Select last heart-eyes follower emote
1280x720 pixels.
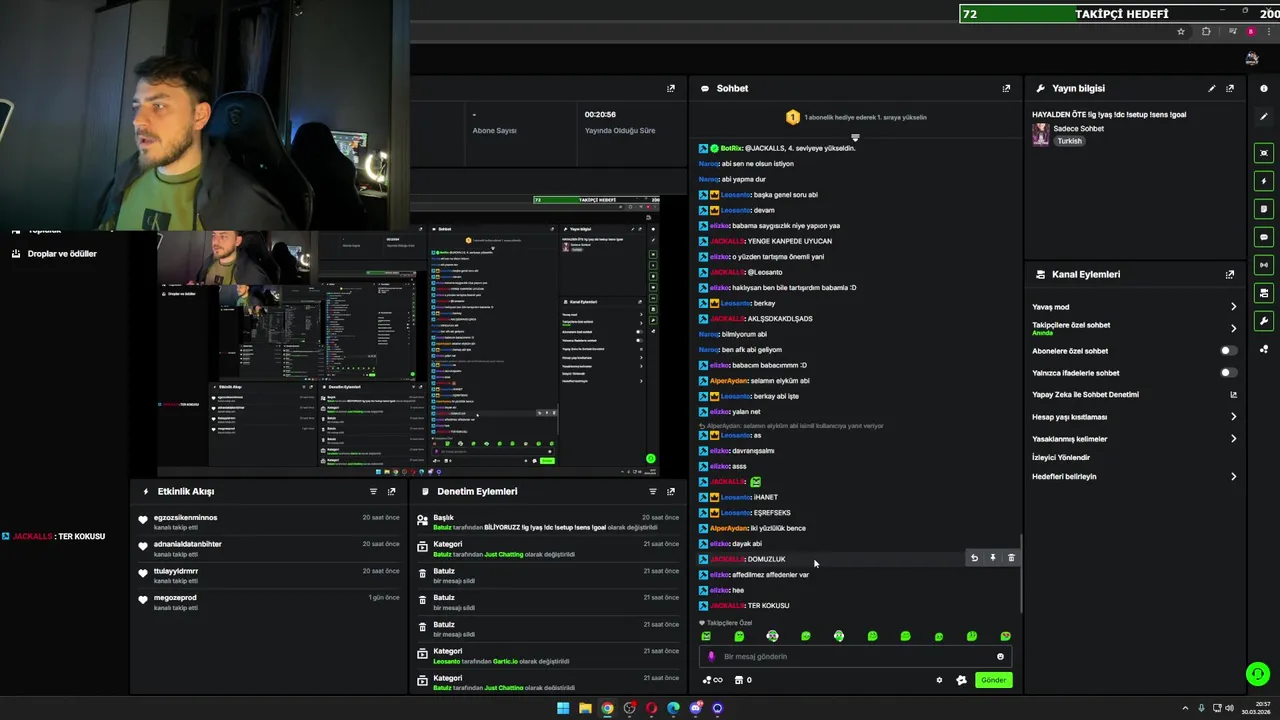click(1005, 636)
